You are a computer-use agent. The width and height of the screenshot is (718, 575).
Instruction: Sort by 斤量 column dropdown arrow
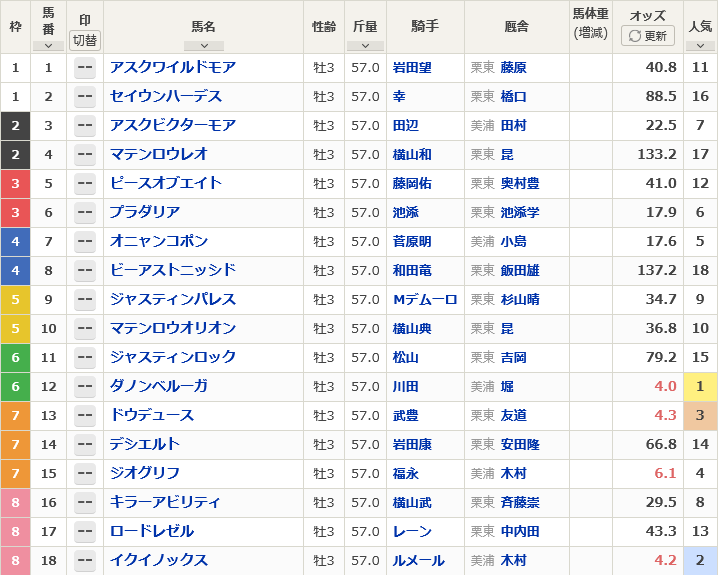tap(365, 46)
